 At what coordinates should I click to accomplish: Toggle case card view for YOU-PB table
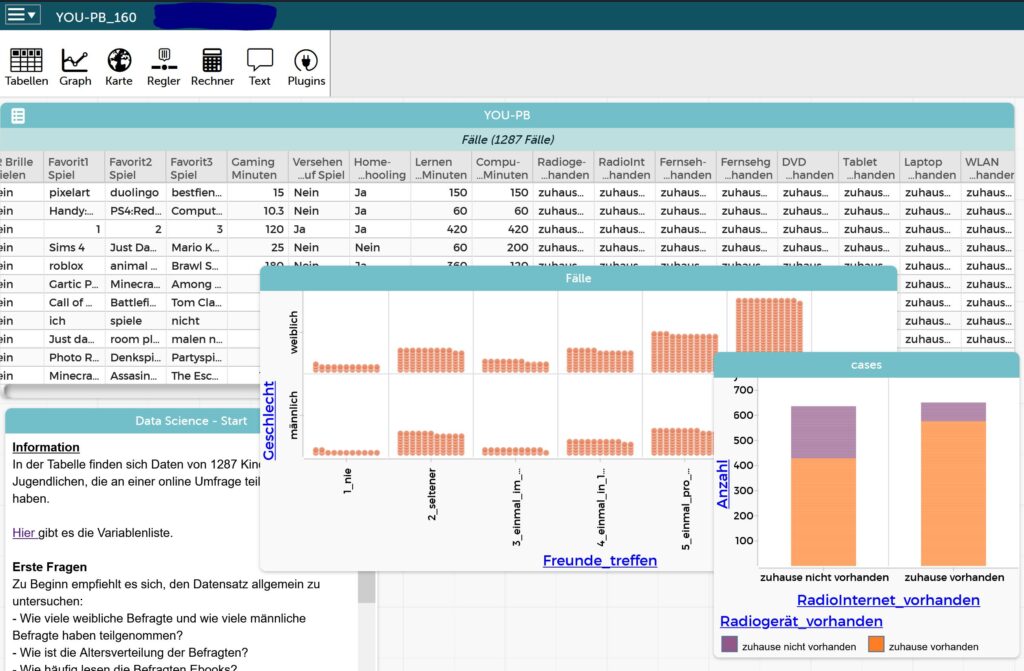[18, 116]
